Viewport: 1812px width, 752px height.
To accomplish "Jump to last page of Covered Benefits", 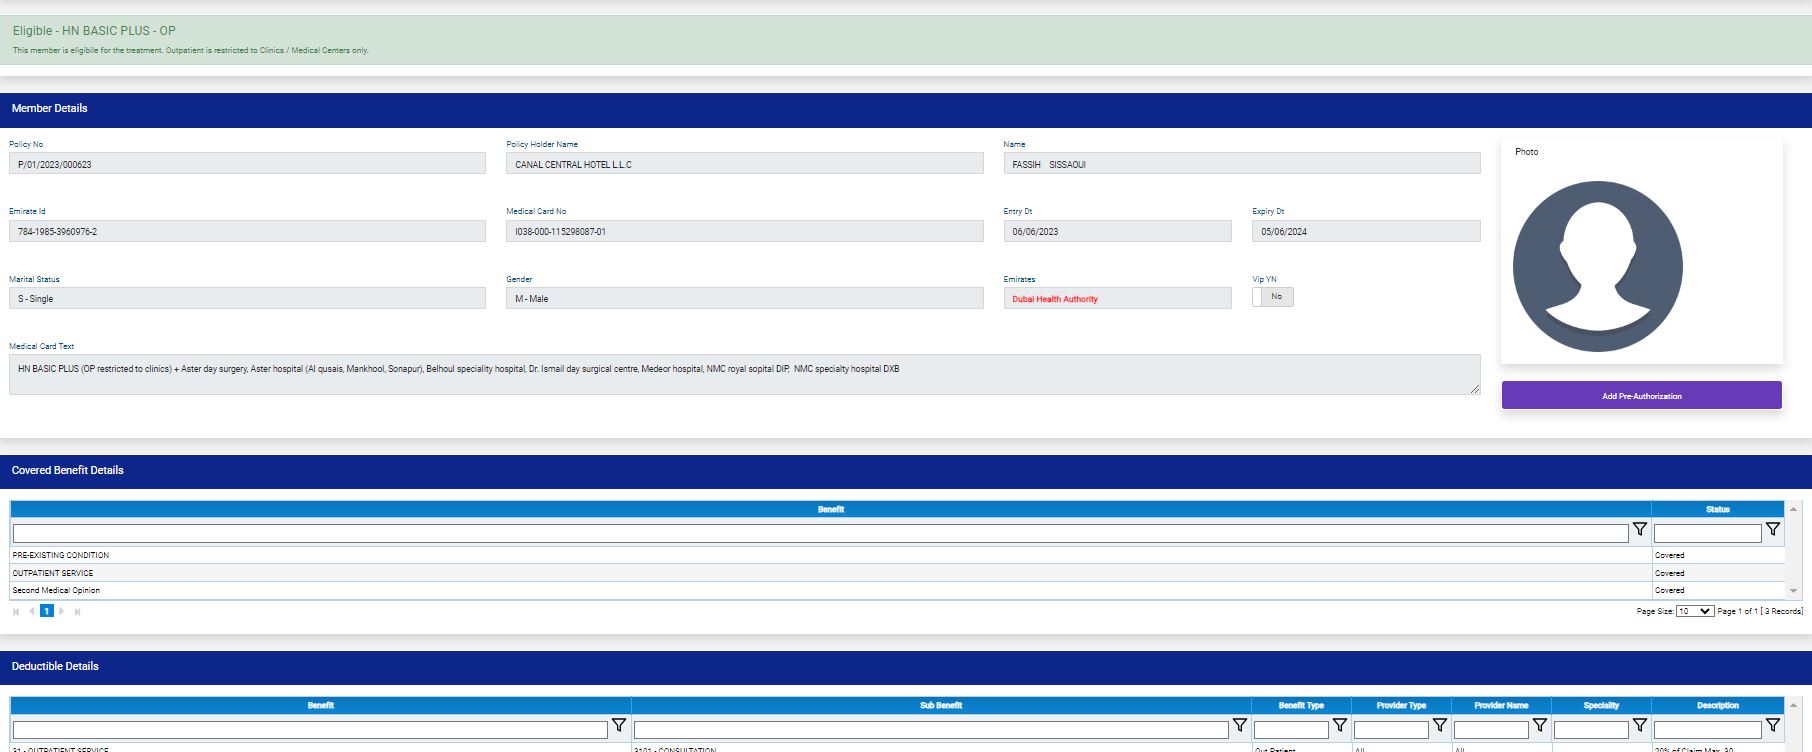I will [77, 611].
